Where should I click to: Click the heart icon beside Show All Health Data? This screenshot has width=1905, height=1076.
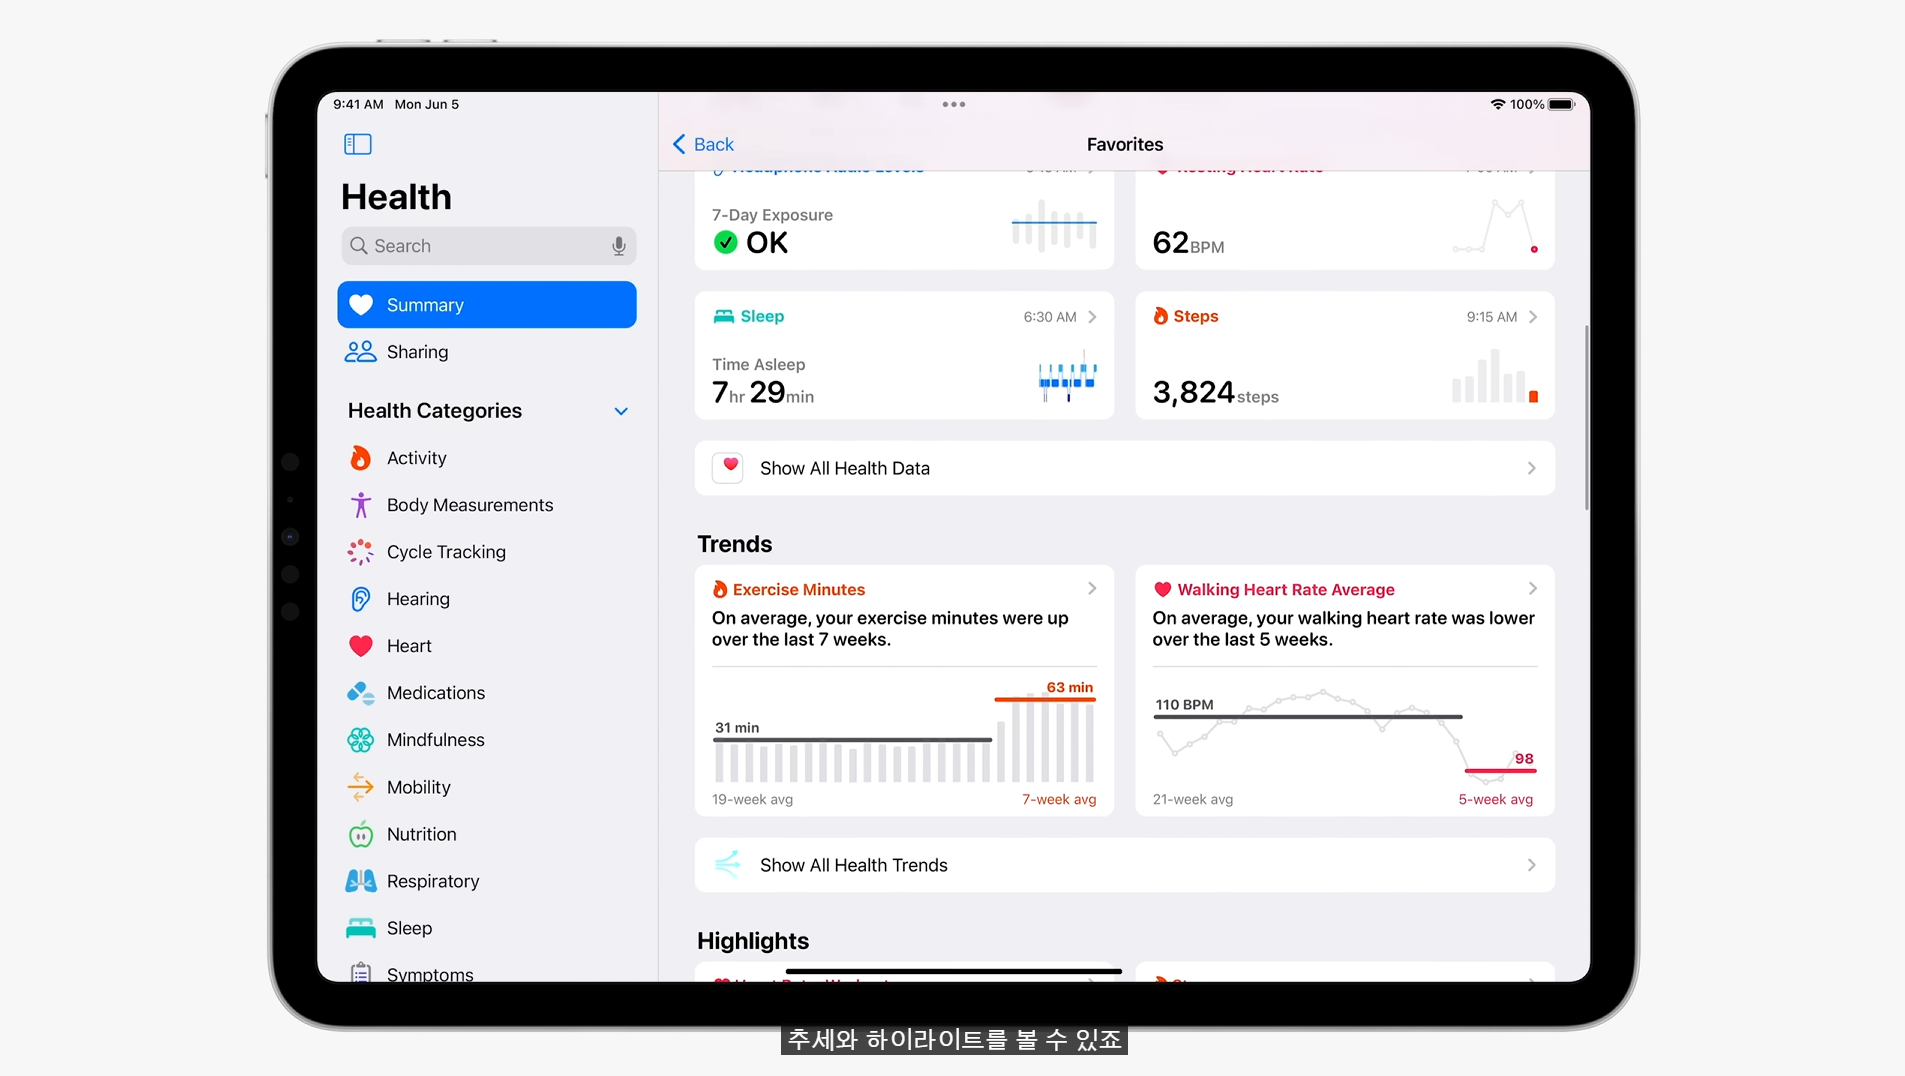[x=728, y=468]
